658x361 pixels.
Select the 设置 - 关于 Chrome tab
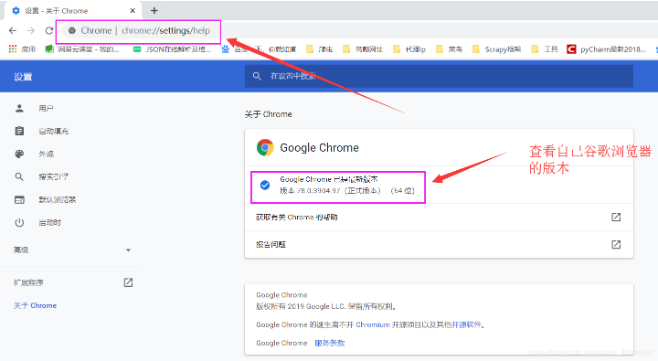click(73, 10)
